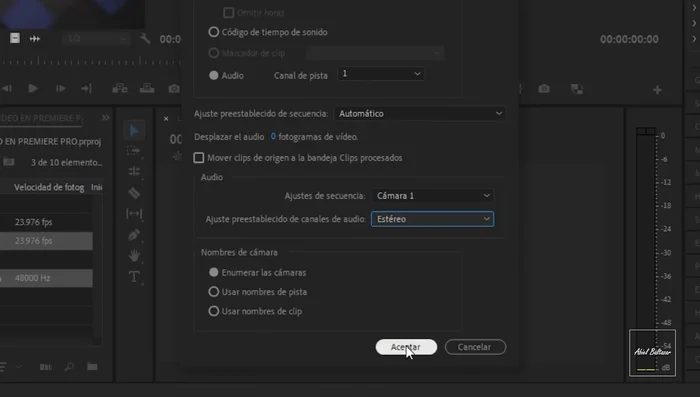
Task: Select Código de tiempo de sonido option
Action: pyautogui.click(x=214, y=32)
